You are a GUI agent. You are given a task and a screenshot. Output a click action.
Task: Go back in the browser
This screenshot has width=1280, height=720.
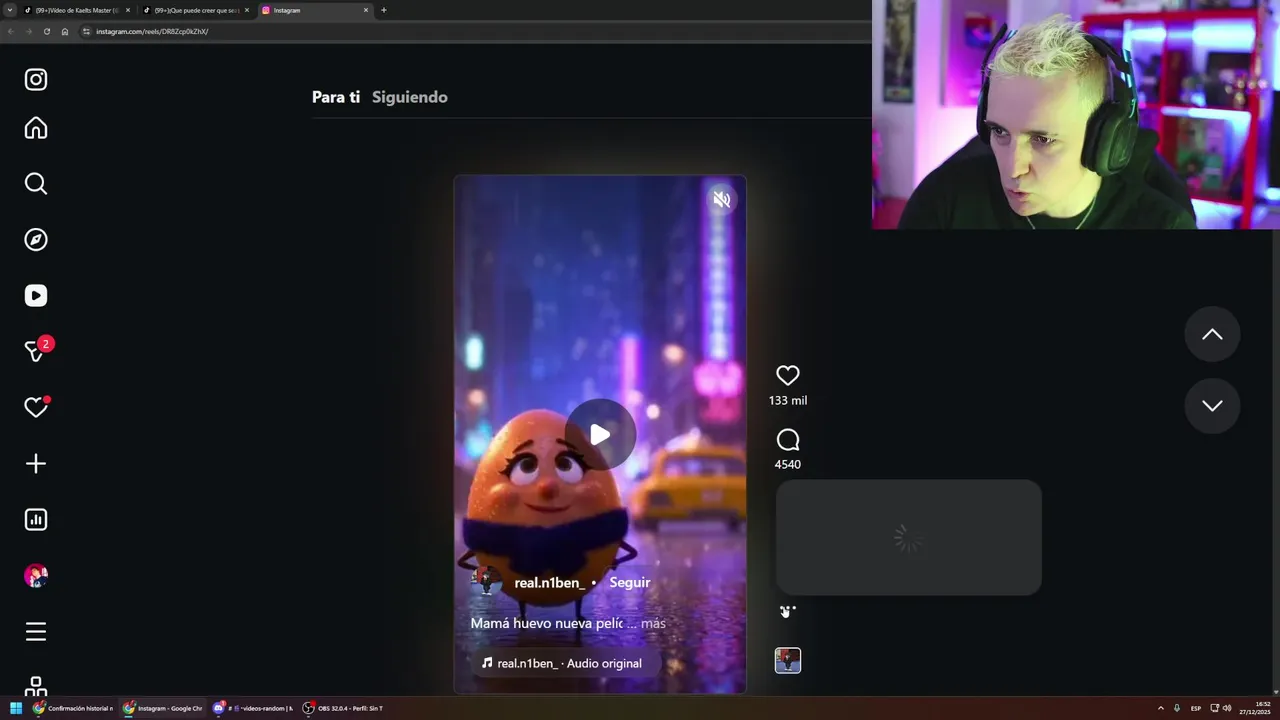(10, 31)
